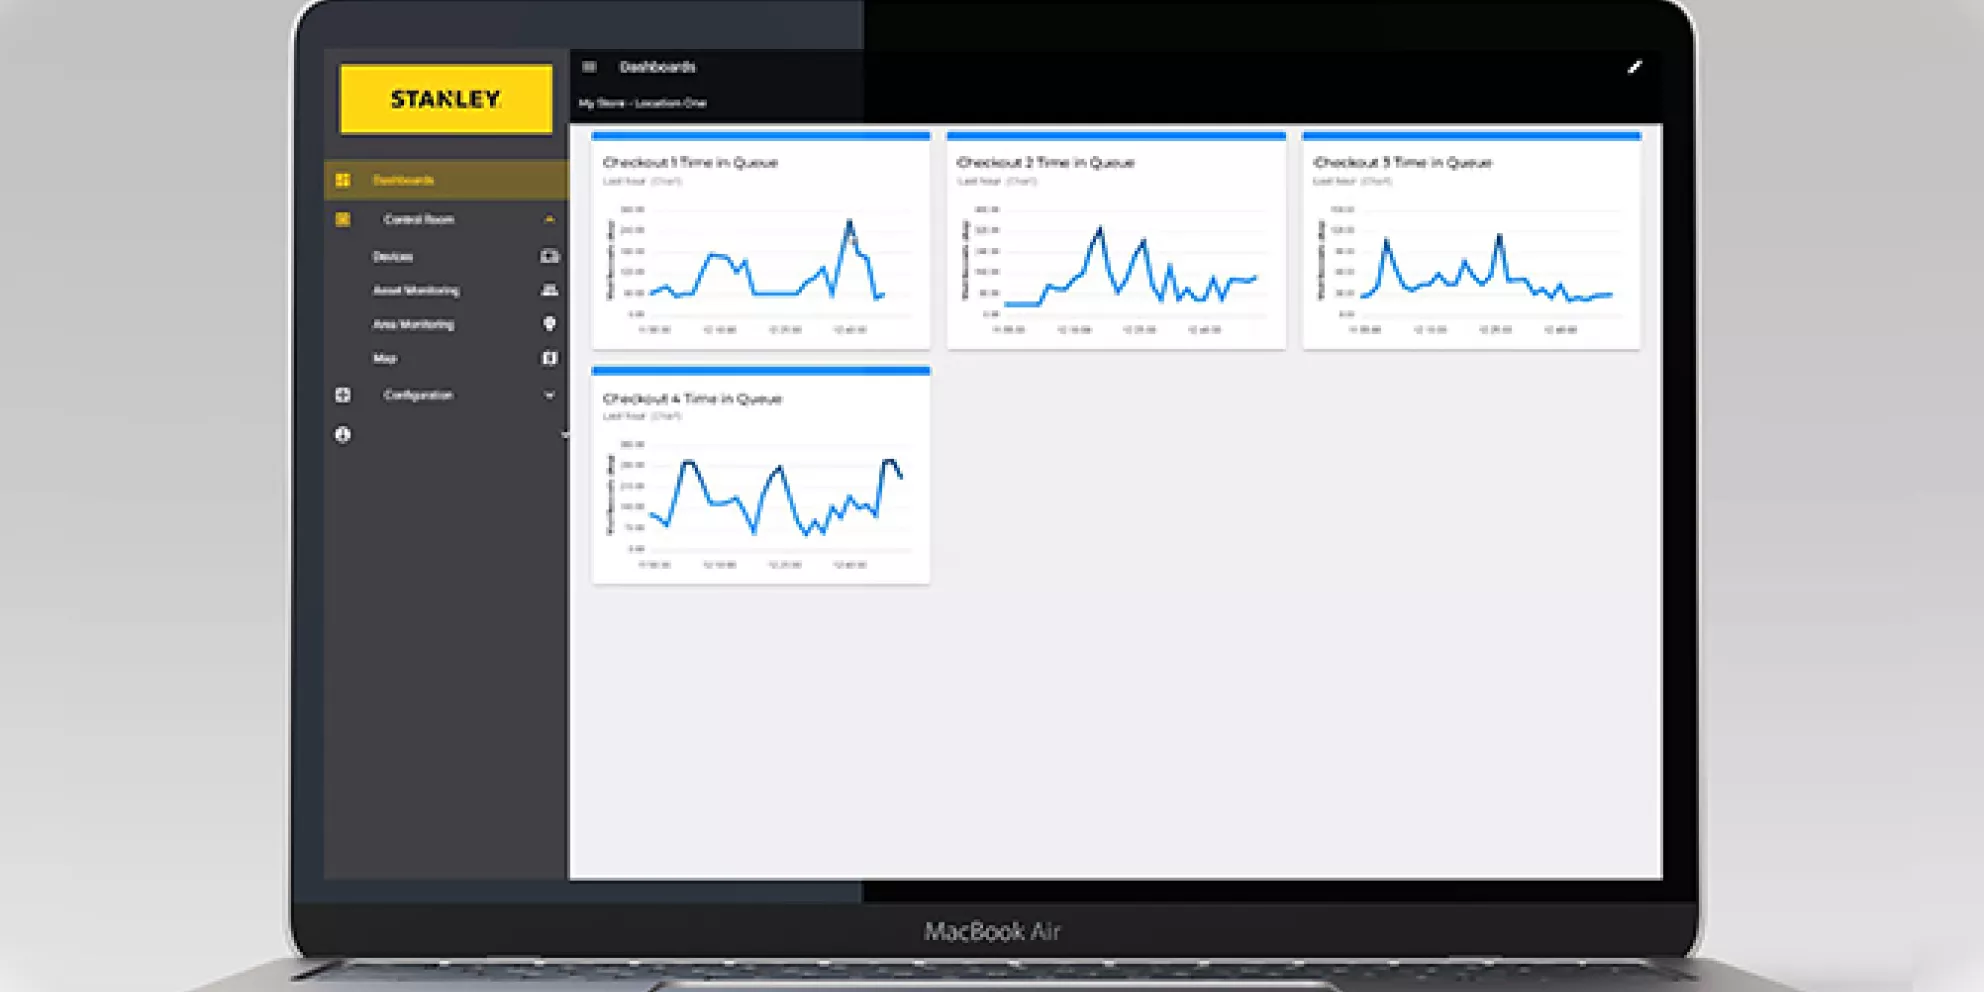
Task: Open the hamburger menu icon
Action: click(x=589, y=67)
